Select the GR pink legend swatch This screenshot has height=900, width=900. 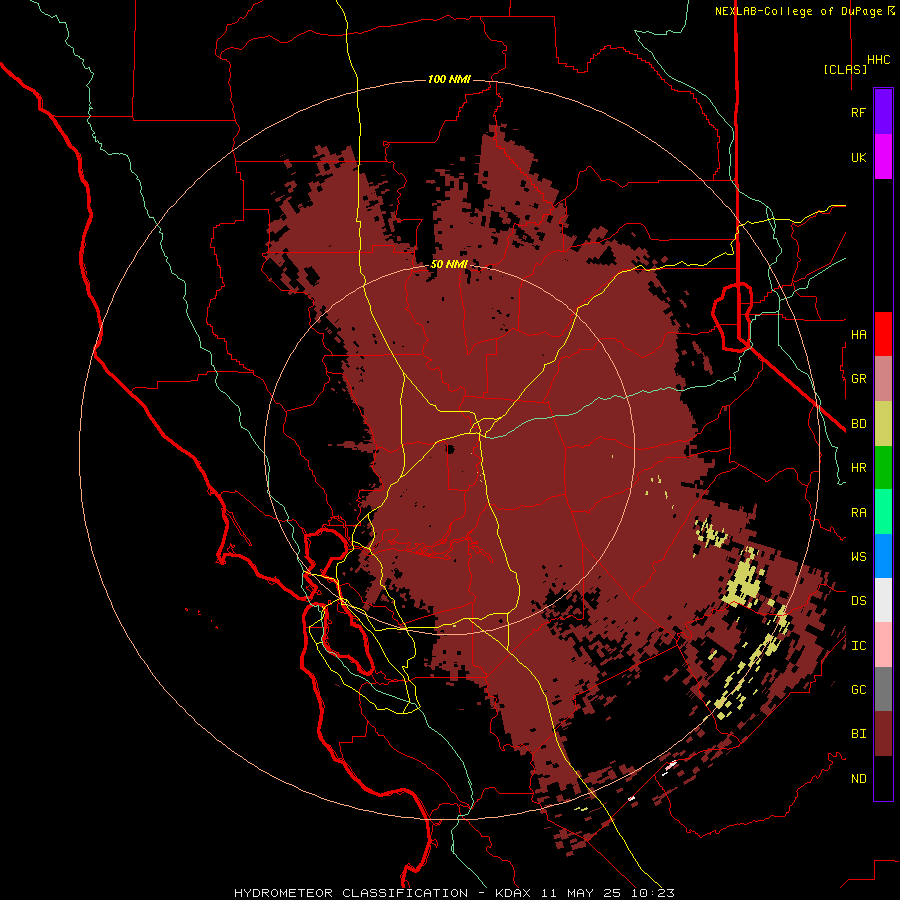click(883, 379)
